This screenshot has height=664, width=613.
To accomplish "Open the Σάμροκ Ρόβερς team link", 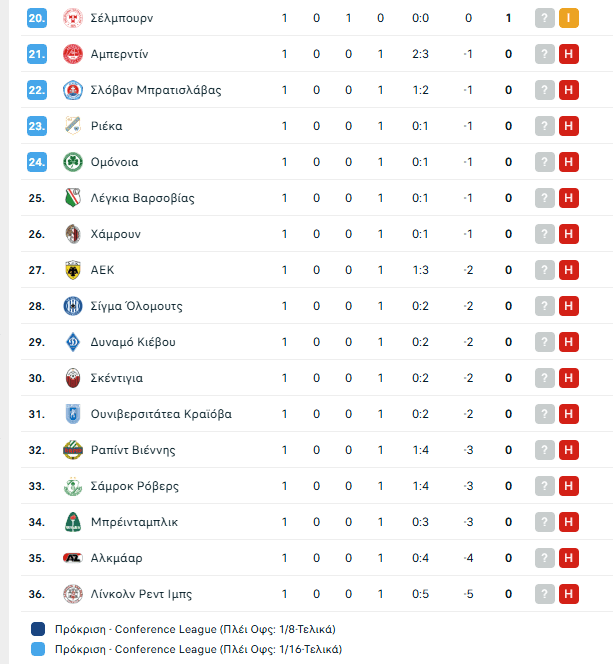I will click(x=134, y=486).
